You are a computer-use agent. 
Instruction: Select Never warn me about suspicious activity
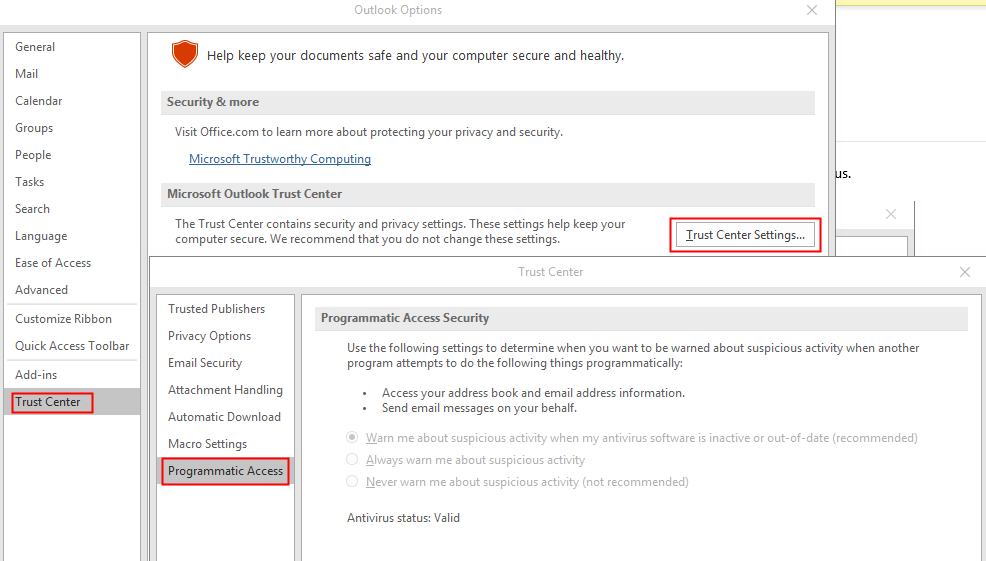[x=352, y=481]
